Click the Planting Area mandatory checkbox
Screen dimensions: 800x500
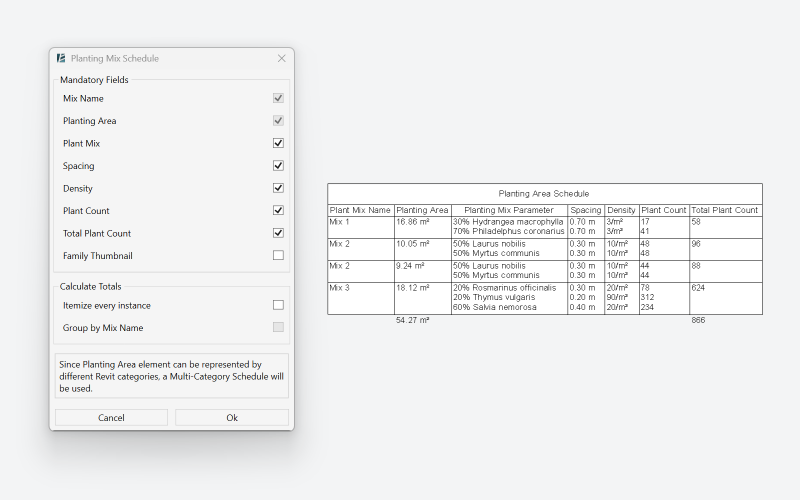pos(278,121)
